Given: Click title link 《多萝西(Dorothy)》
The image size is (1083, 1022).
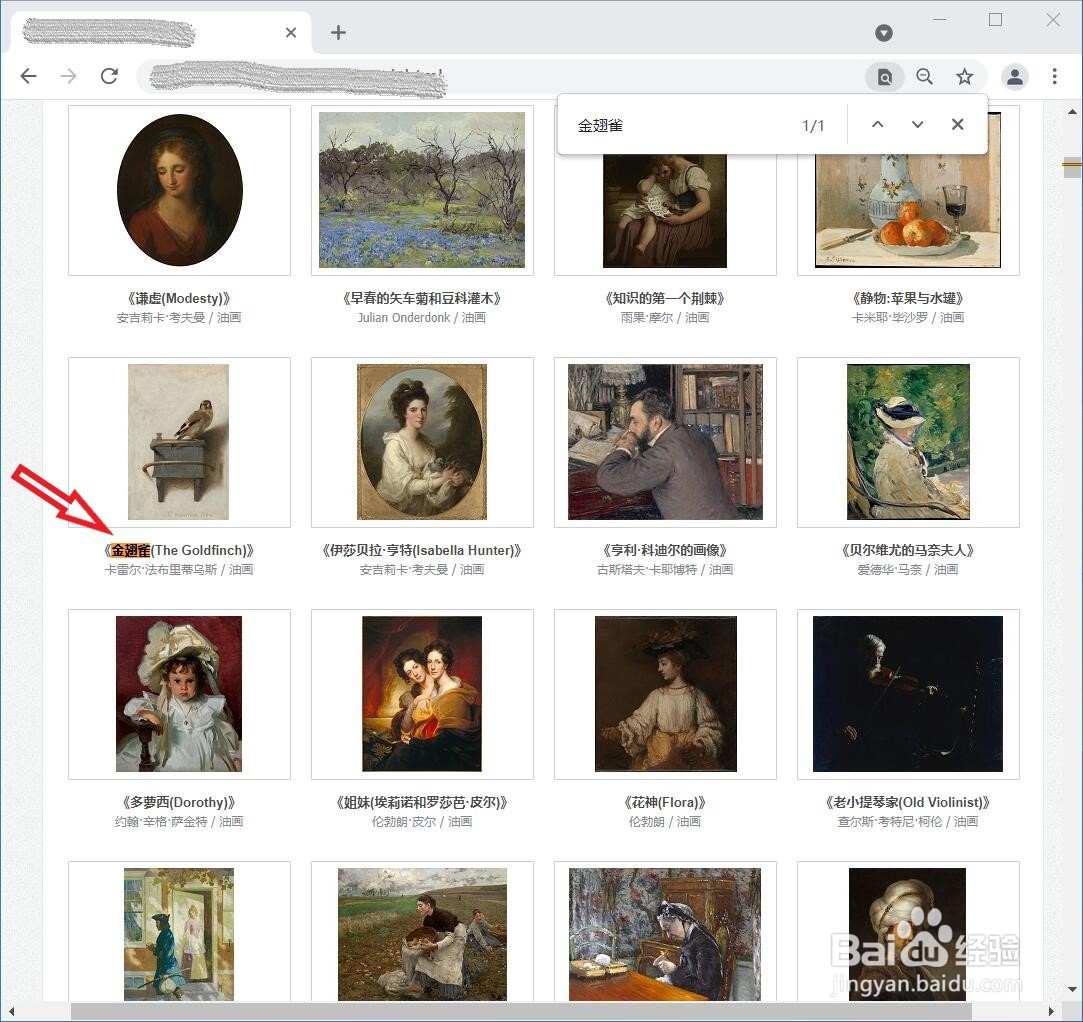Looking at the screenshot, I should (179, 802).
